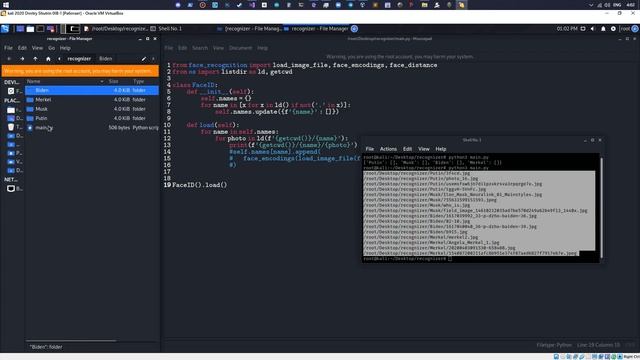Open File menu in File Manager

tap(8, 48)
